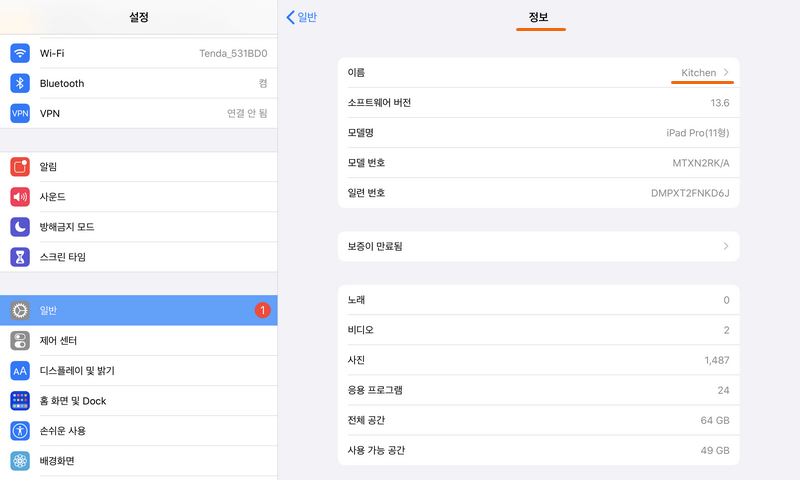Tap the device name value Kitchen
800x480 pixels.
point(698,72)
